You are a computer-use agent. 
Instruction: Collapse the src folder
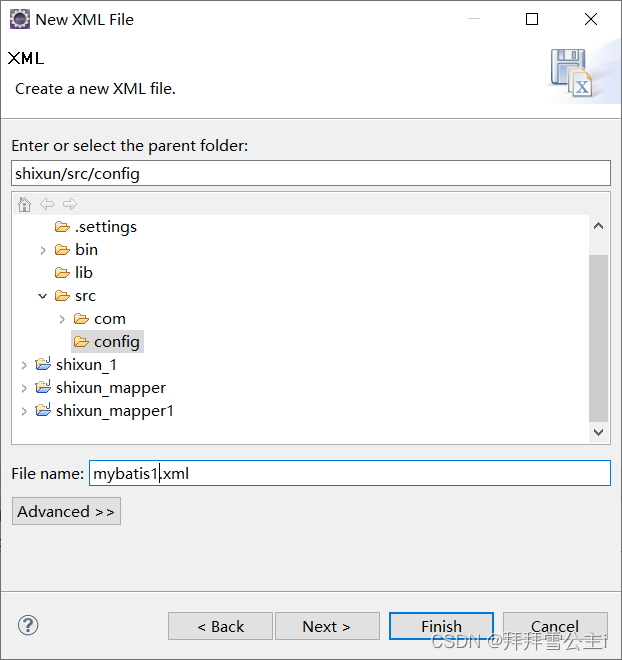pyautogui.click(x=43, y=296)
